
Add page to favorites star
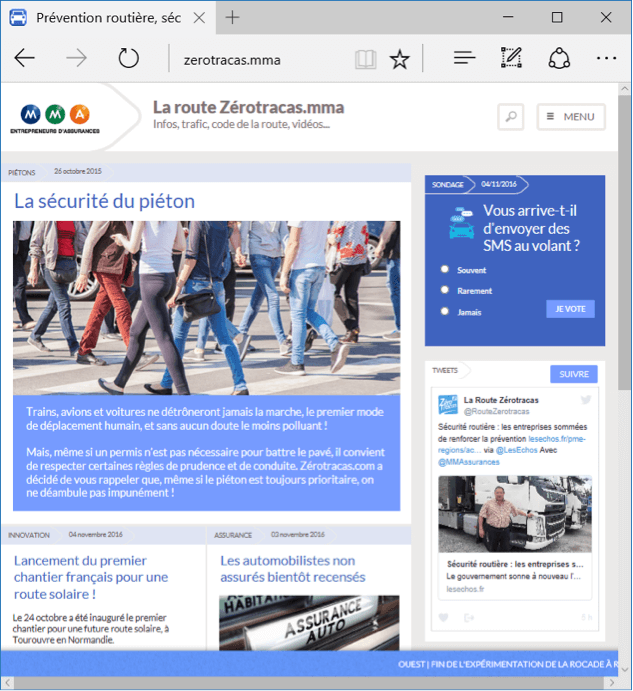[399, 59]
